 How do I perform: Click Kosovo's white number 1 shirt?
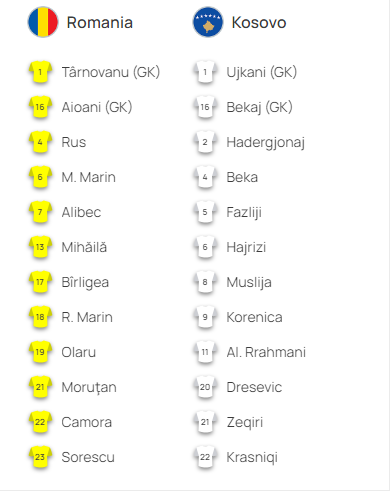(205, 72)
